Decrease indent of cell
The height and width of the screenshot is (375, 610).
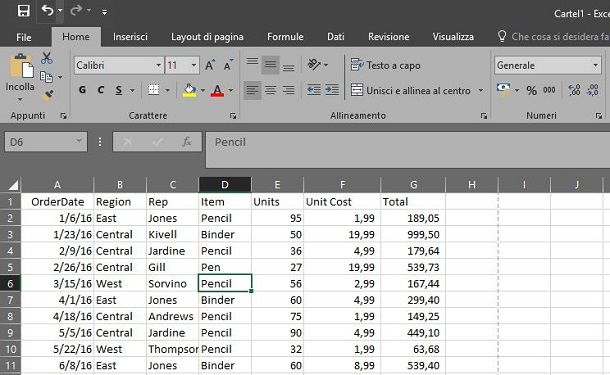314,90
